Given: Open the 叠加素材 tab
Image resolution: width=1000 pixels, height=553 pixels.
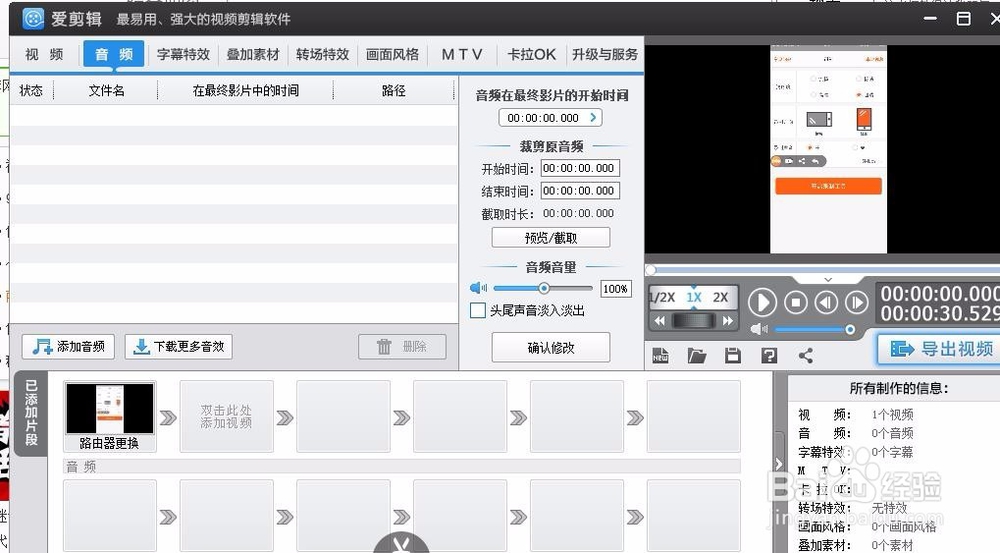Looking at the screenshot, I should pos(253,54).
